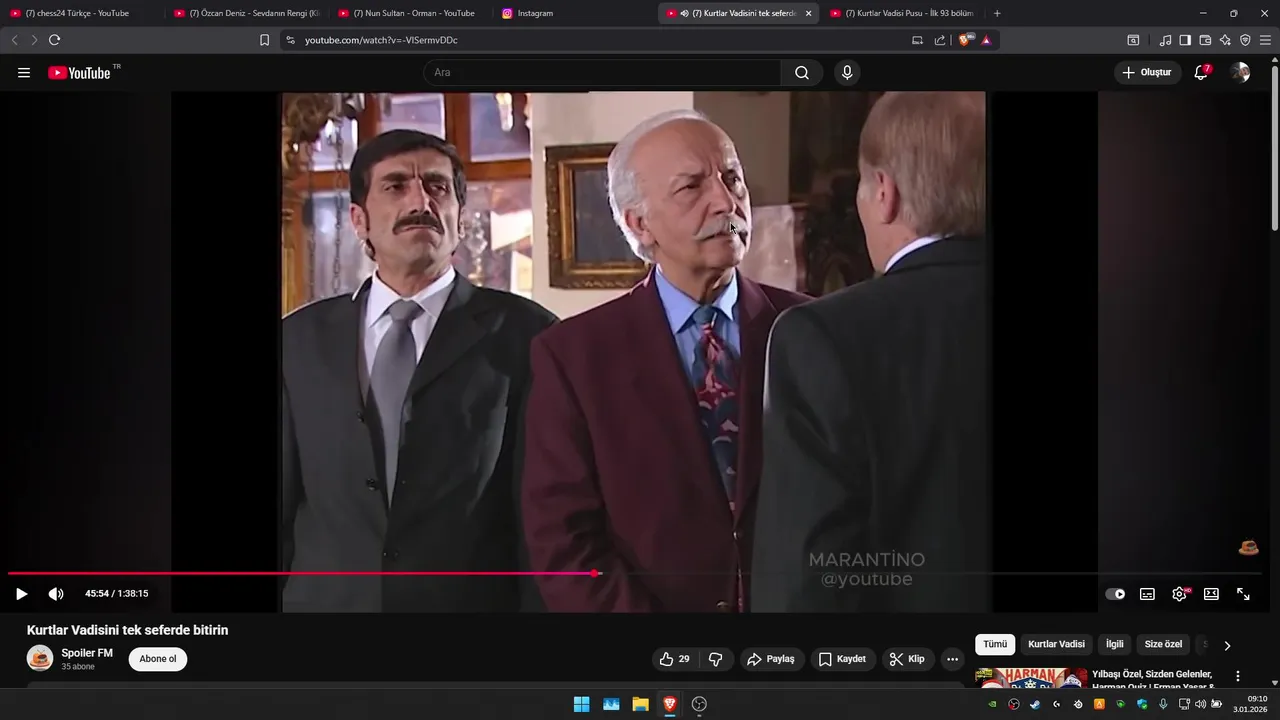Go forward in browser history
Image resolution: width=1280 pixels, height=720 pixels.
coord(34,40)
